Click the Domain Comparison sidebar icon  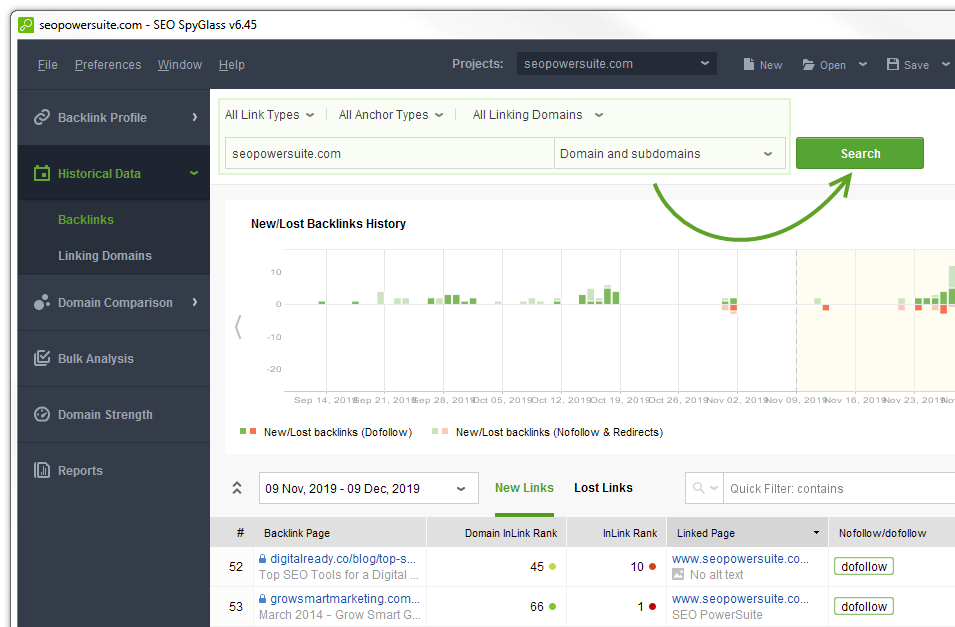(x=41, y=302)
